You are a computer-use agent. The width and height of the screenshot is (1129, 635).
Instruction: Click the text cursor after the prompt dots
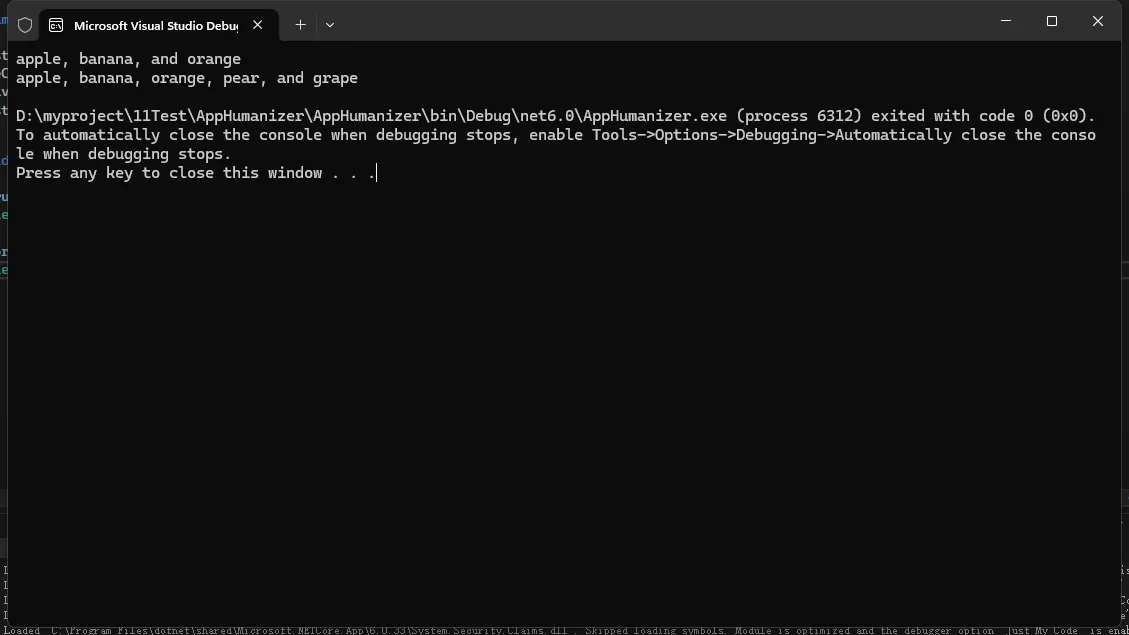(x=377, y=173)
